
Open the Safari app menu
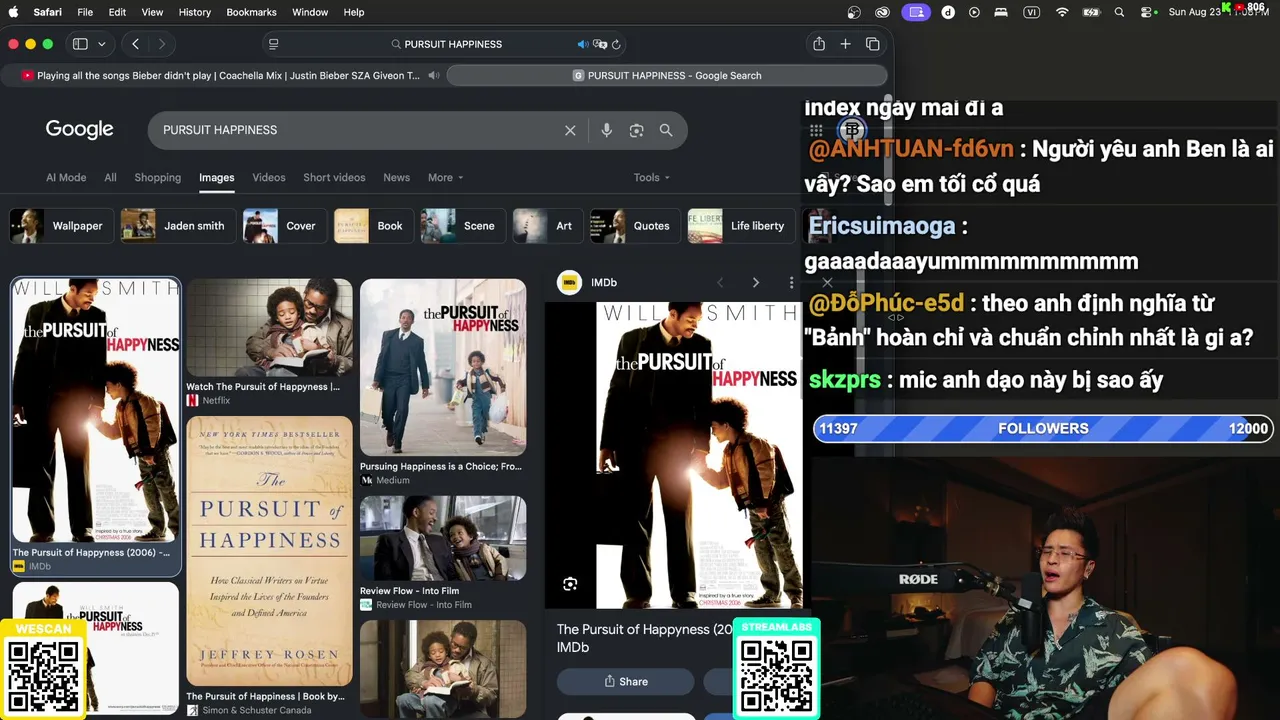tap(47, 12)
